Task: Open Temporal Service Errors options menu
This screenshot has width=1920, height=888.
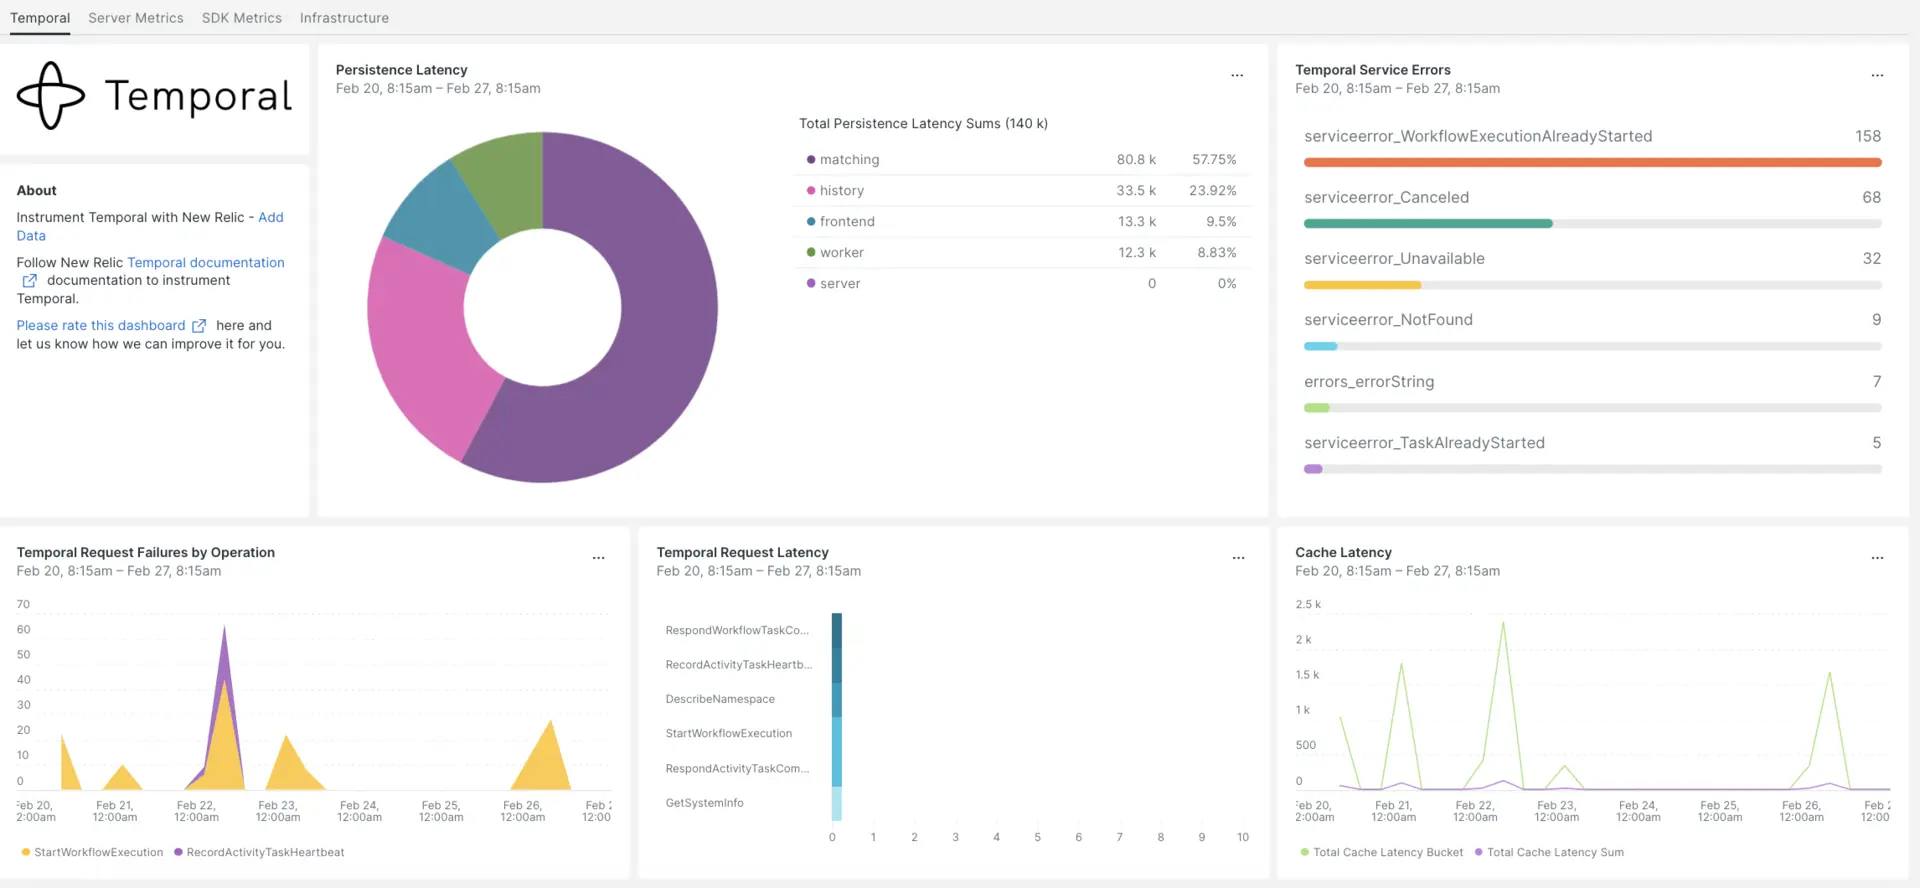Action: [x=1877, y=76]
